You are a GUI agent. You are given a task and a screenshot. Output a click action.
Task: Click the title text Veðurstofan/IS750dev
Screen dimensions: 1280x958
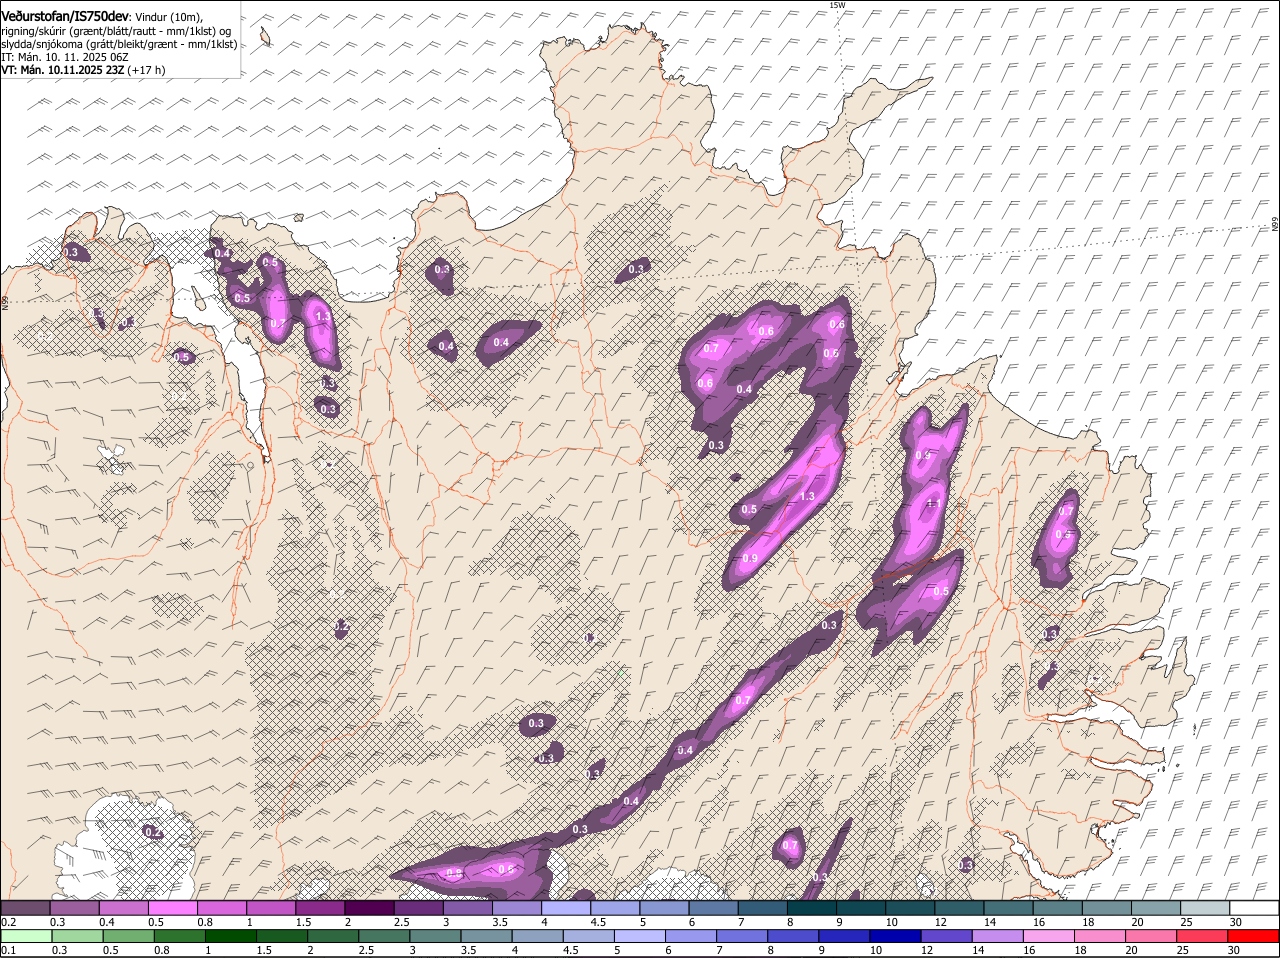pos(65,17)
